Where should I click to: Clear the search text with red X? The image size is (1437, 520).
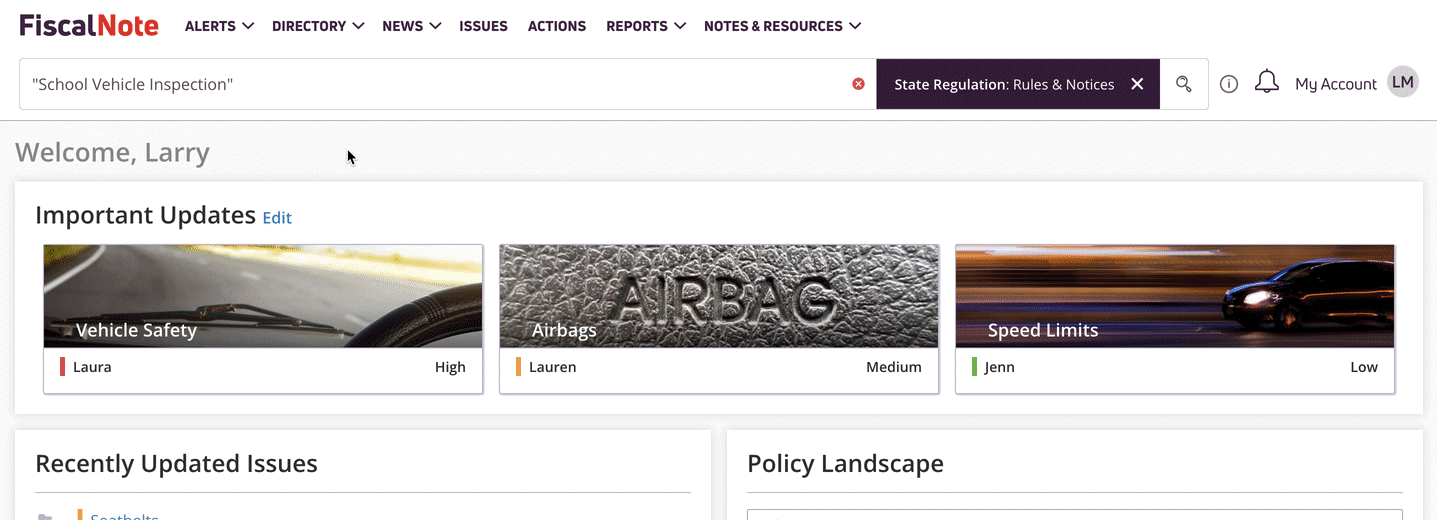[x=858, y=84]
